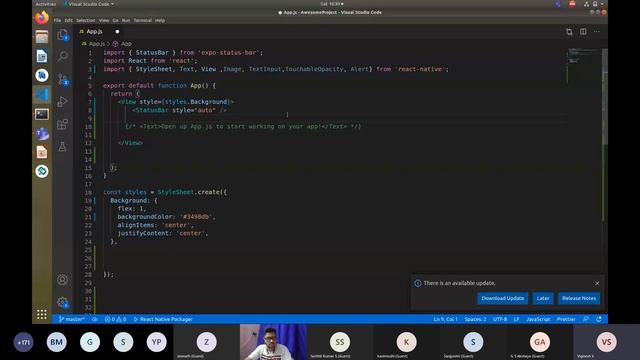Open the system tray status menu
Viewport: 640px width, 360px height.
(594, 4)
